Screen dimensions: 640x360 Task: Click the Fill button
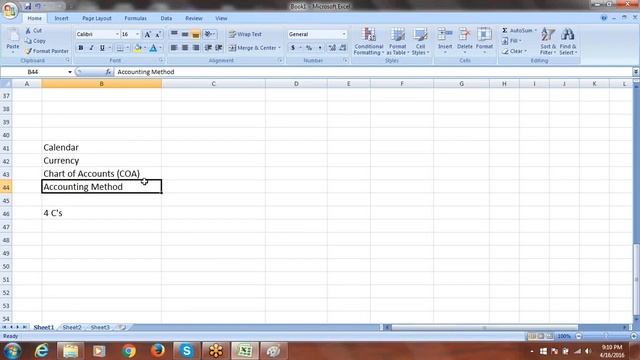512,41
